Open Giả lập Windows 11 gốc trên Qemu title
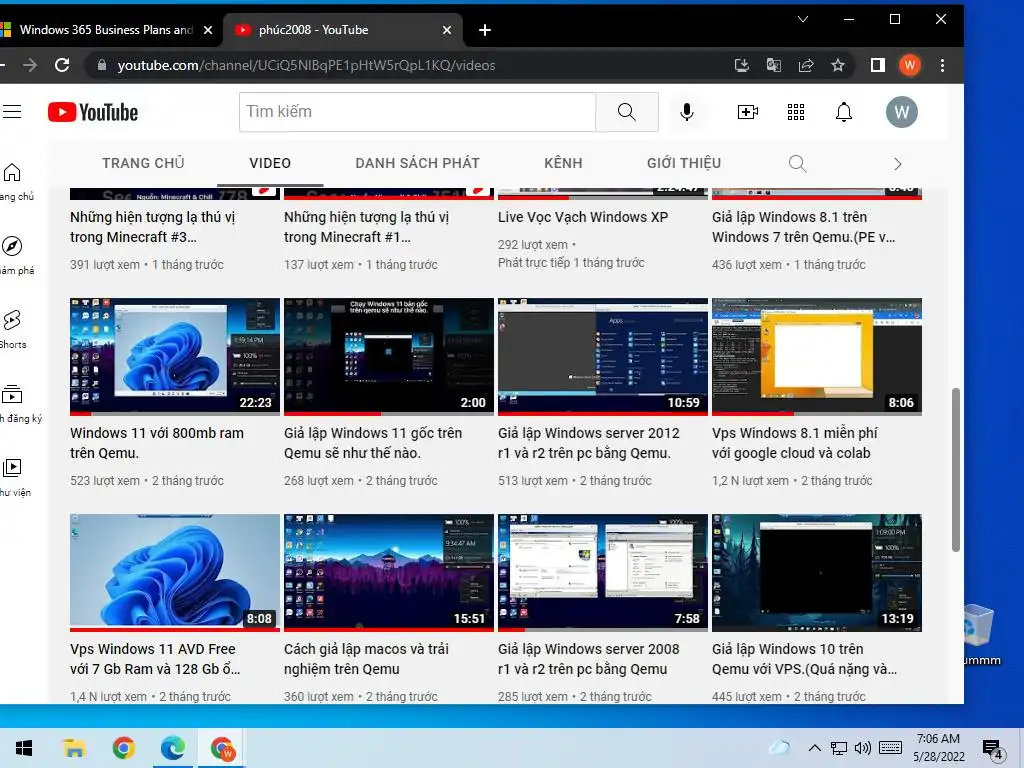The width and height of the screenshot is (1024, 768). pos(373,443)
